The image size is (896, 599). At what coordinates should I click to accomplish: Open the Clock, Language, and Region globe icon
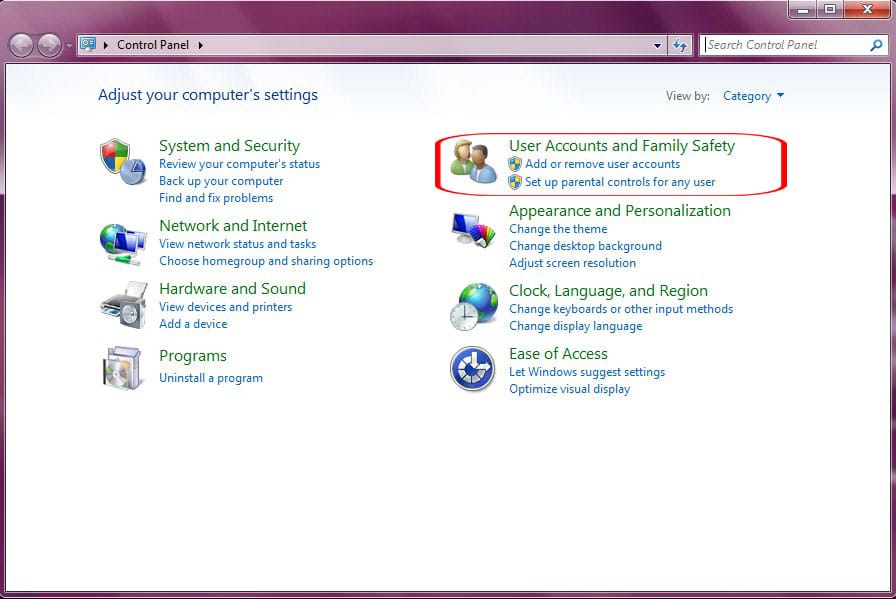pyautogui.click(x=473, y=307)
